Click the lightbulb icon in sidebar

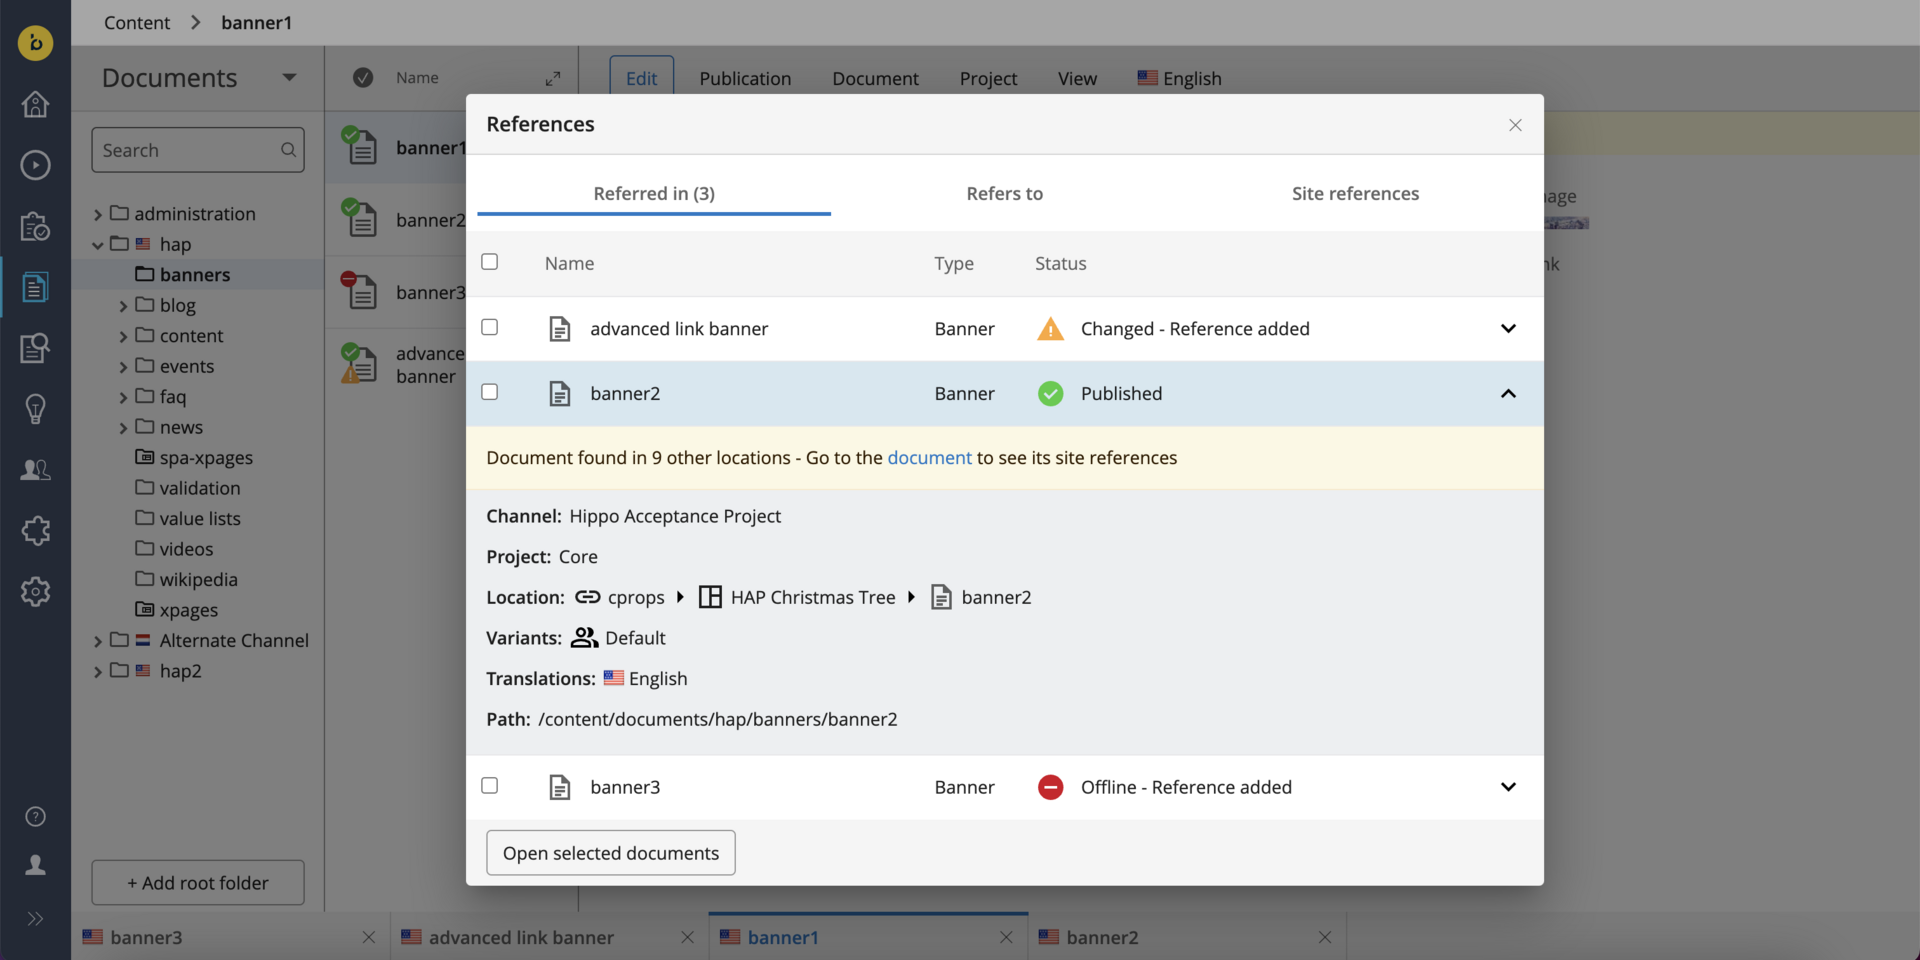pyautogui.click(x=35, y=409)
